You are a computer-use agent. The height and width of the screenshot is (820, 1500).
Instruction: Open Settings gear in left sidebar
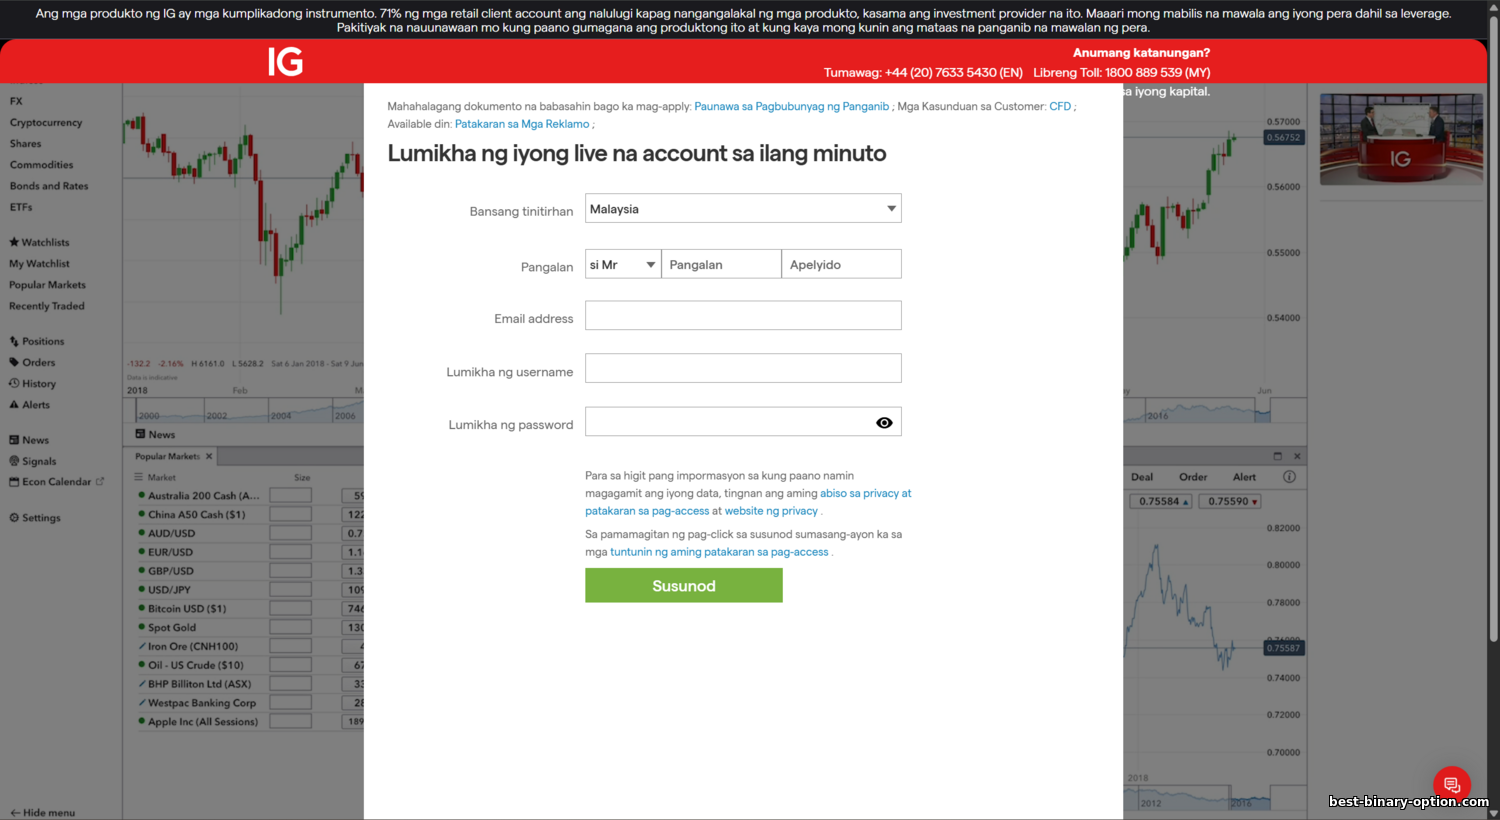click(x=35, y=518)
